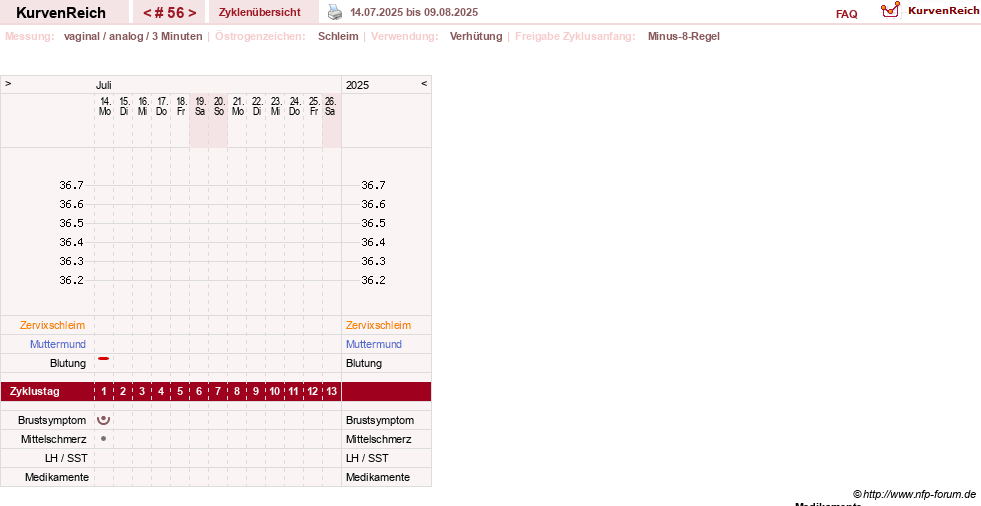Click the left LH / SST row label
This screenshot has width=981, height=506.
pos(66,458)
